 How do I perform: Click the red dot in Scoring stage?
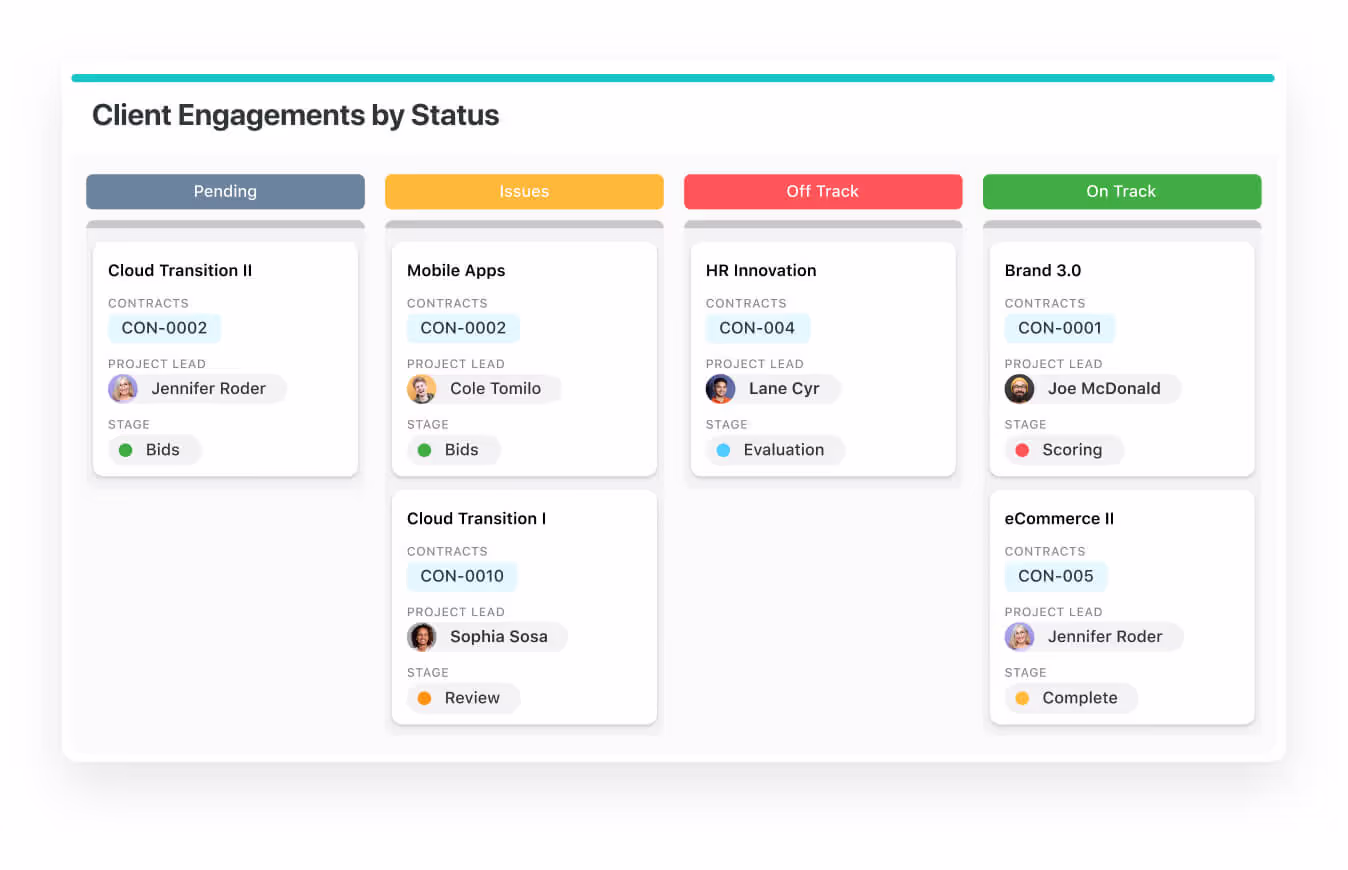click(1022, 450)
